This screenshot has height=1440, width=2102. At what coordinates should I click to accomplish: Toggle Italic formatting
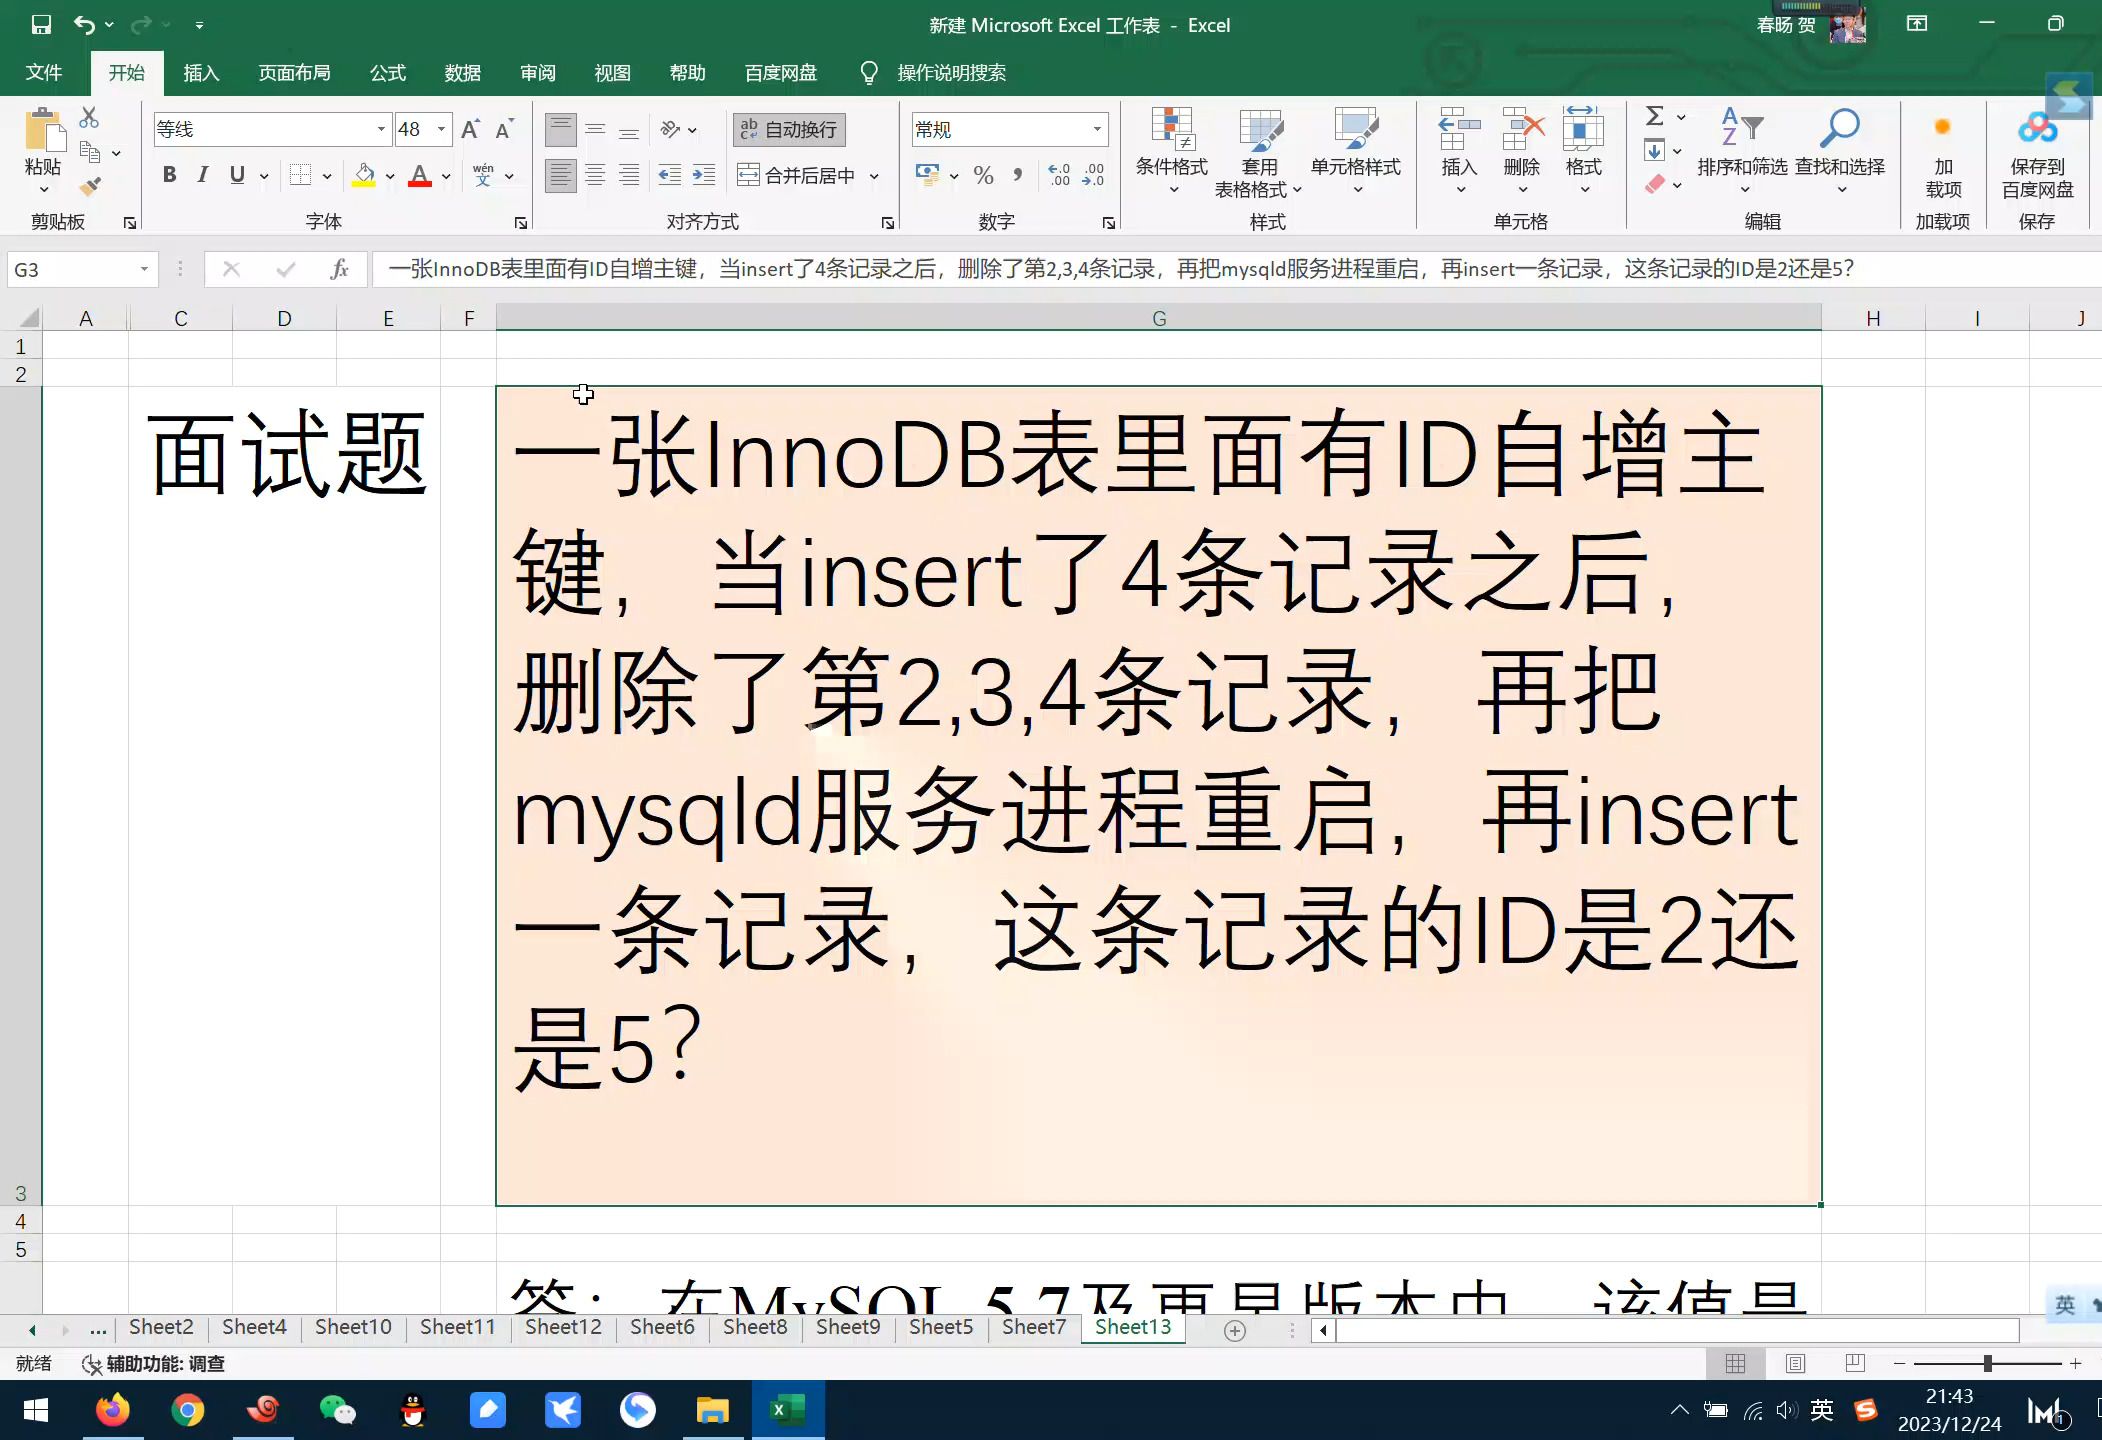click(203, 176)
